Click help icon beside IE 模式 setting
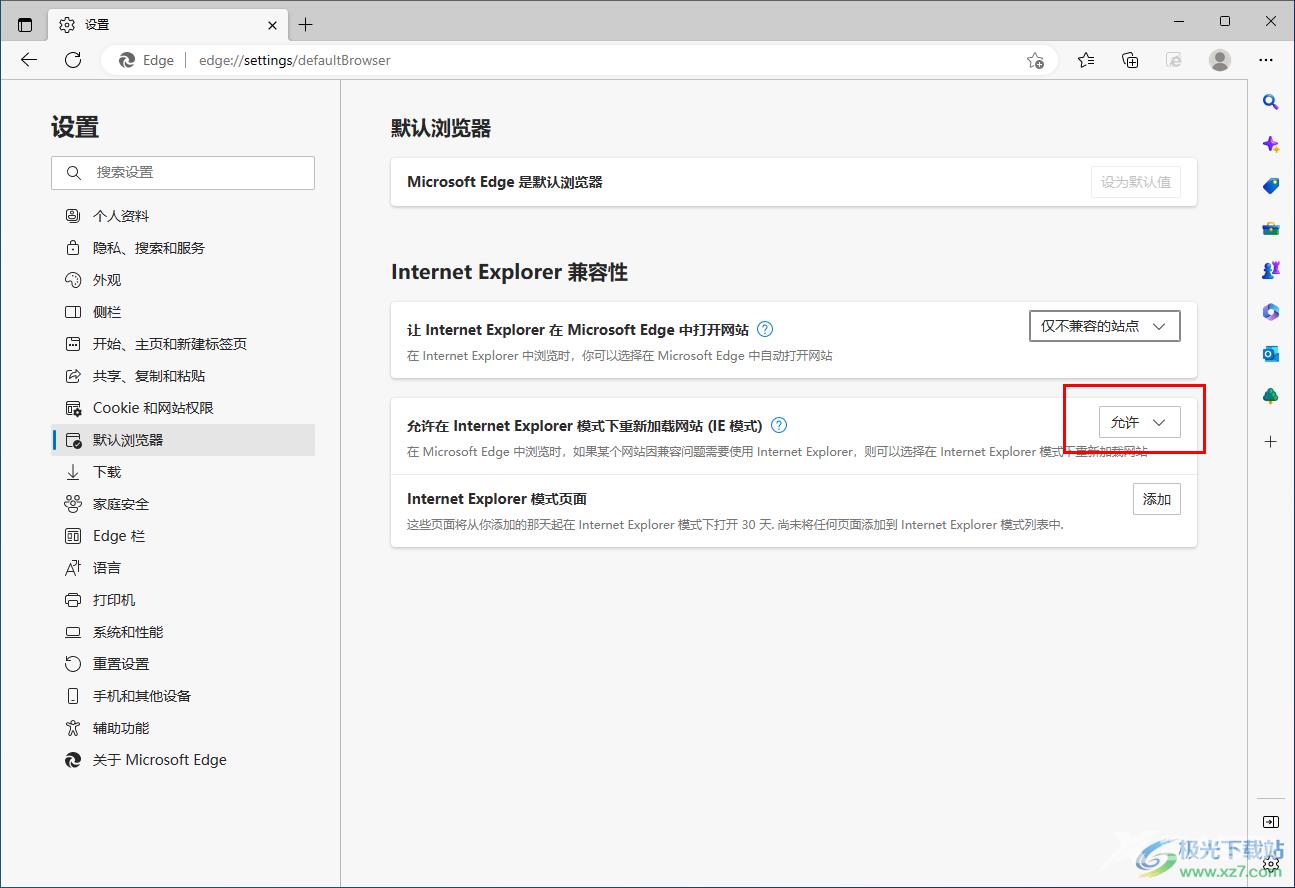This screenshot has width=1295, height=888. click(779, 425)
